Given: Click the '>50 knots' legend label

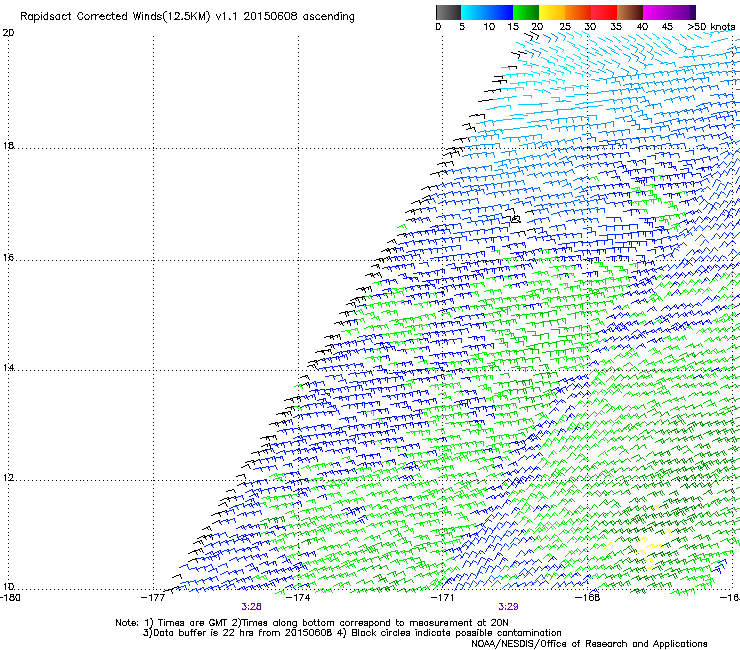Looking at the screenshot, I should [x=711, y=27].
